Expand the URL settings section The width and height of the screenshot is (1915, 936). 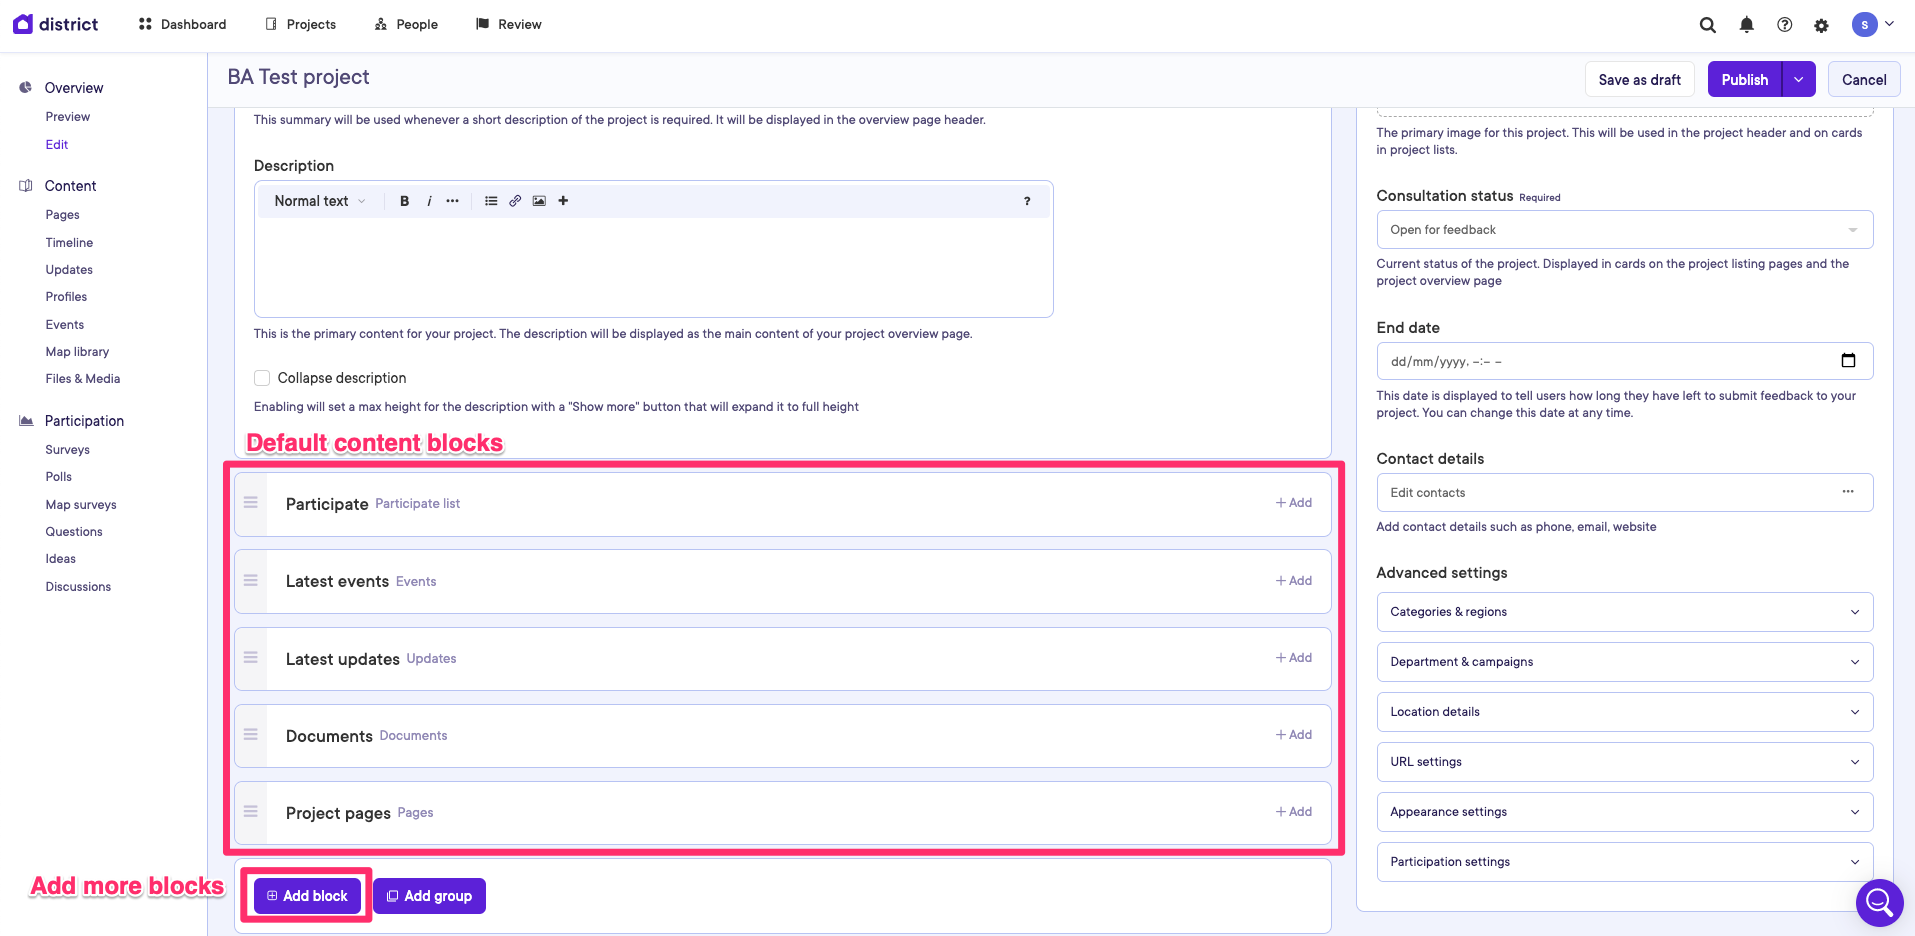pos(1624,762)
